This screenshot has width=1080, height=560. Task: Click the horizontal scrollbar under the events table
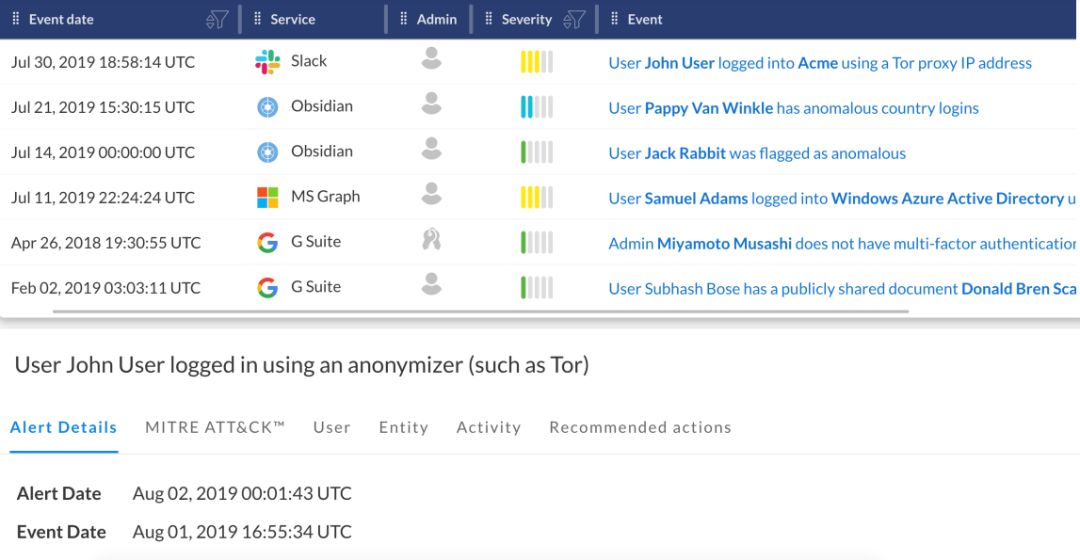point(480,311)
